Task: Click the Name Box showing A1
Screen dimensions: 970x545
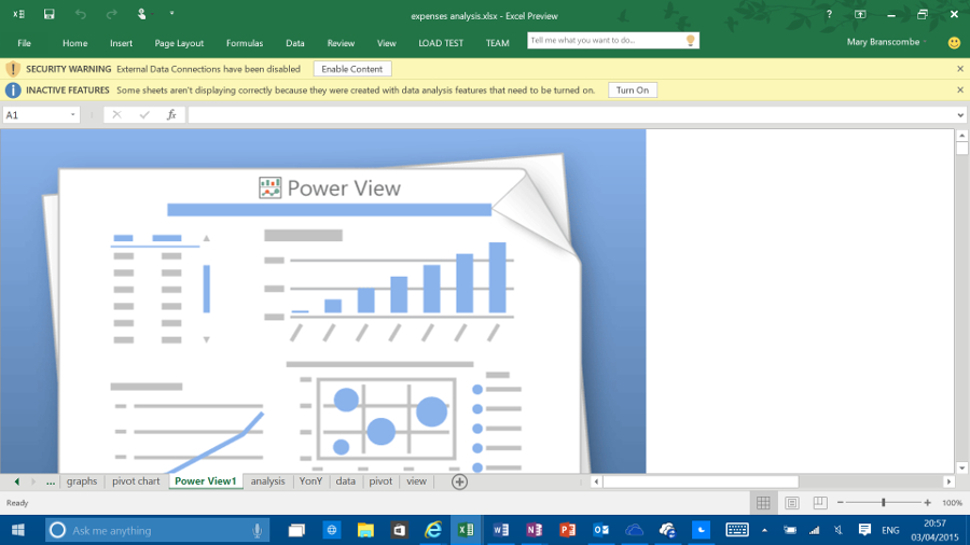Action: pos(35,115)
